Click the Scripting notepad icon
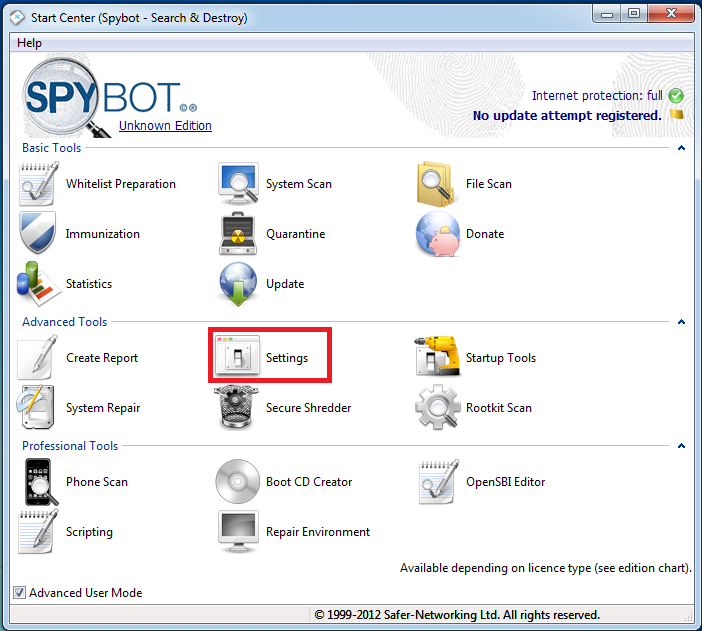Screen dimensions: 702x631 pos(38,532)
